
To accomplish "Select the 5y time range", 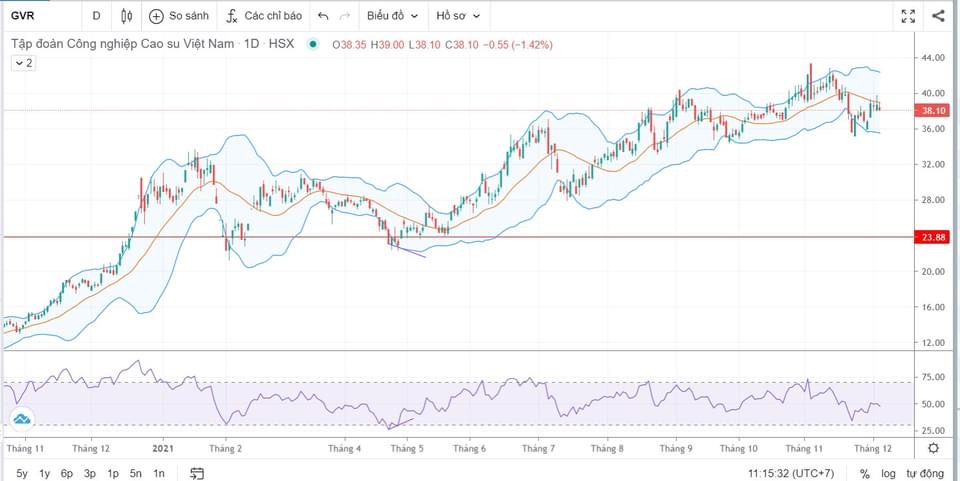I will coord(22,473).
